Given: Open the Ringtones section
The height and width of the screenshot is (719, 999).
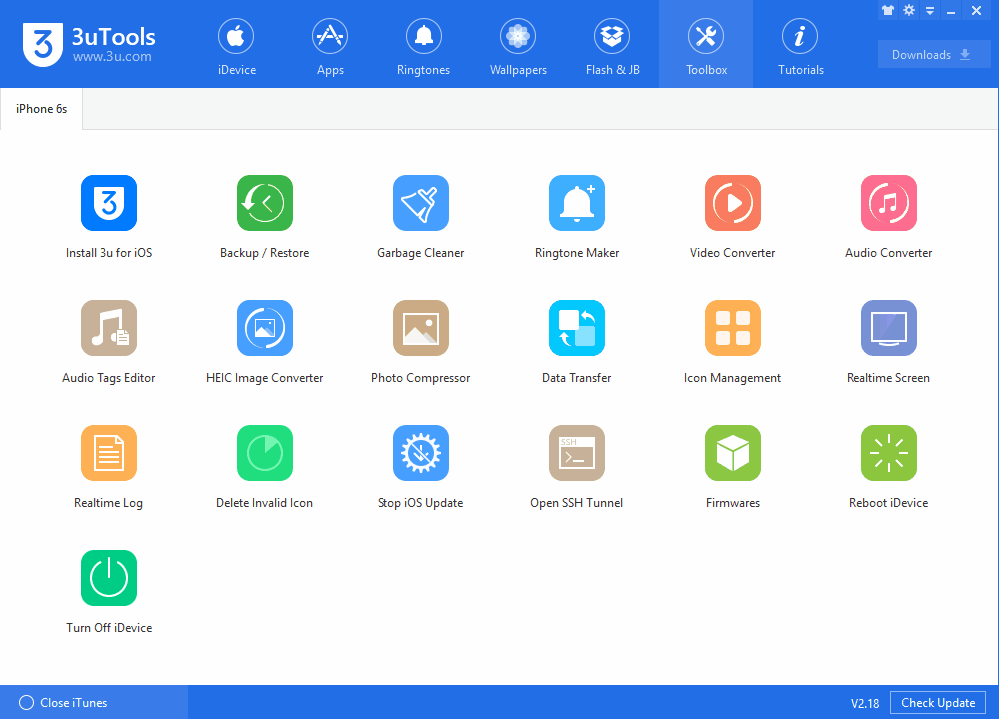Looking at the screenshot, I should coord(424,46).
